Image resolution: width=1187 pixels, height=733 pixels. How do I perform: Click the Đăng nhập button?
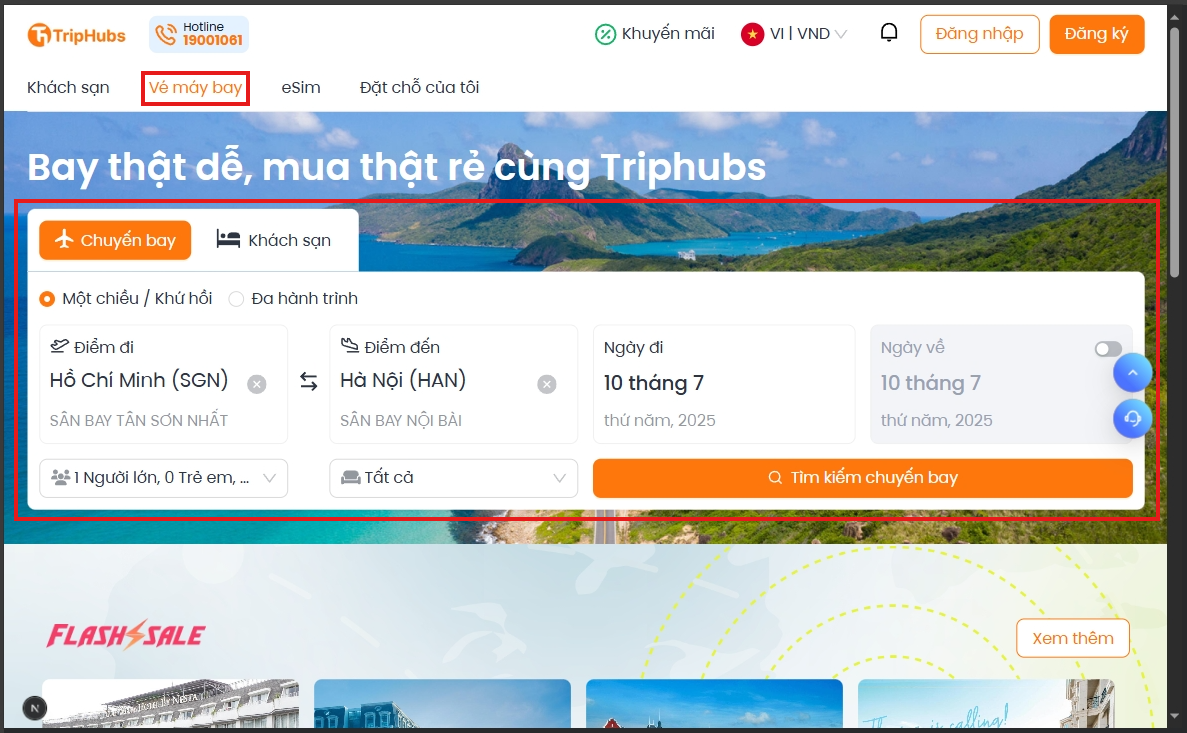tap(980, 34)
